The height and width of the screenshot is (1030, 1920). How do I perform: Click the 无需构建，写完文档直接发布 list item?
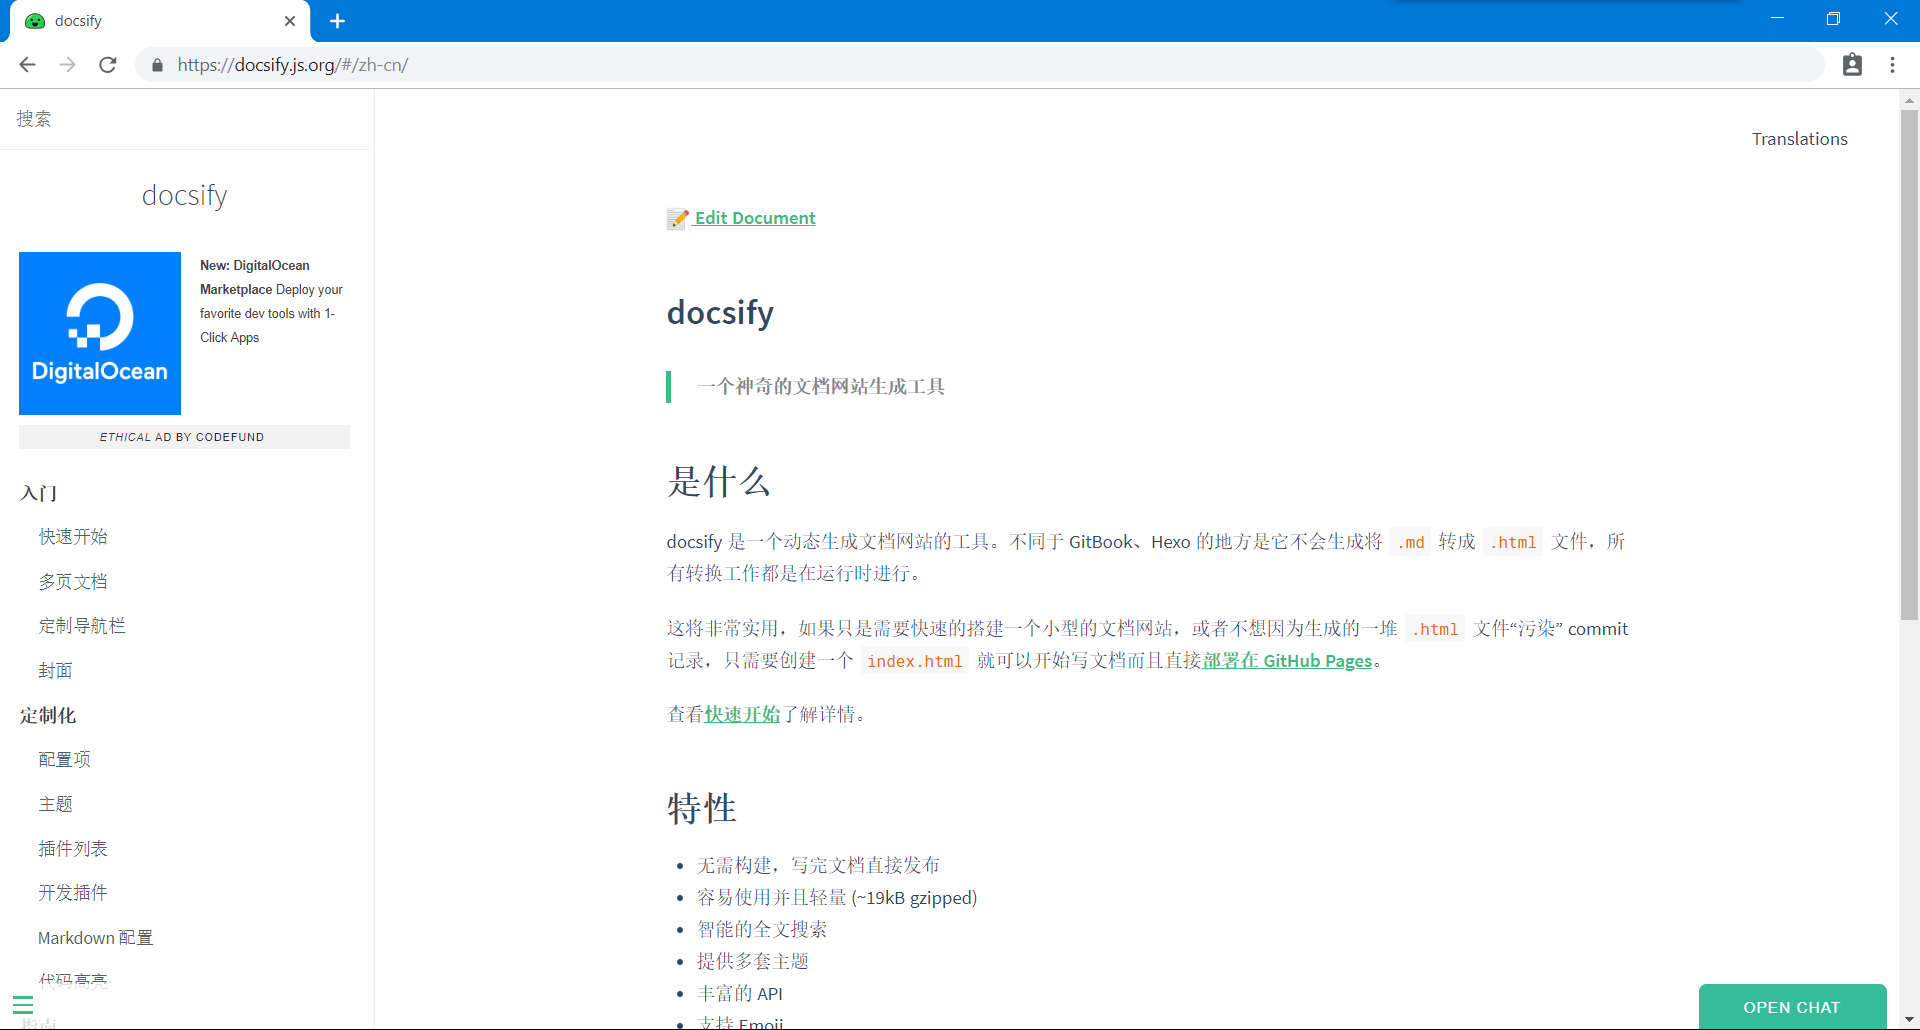(819, 866)
